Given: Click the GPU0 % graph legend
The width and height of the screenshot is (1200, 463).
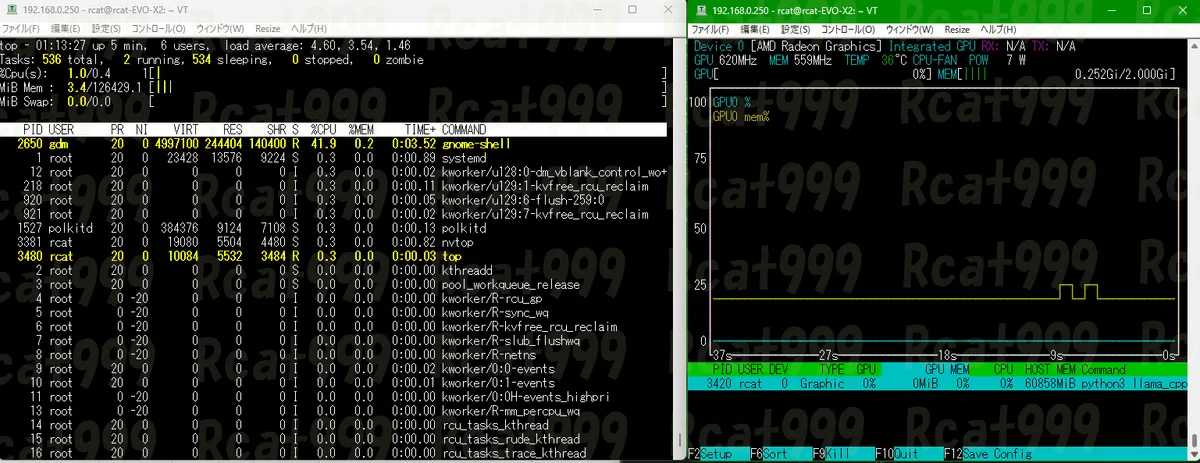Looking at the screenshot, I should click(x=733, y=102).
